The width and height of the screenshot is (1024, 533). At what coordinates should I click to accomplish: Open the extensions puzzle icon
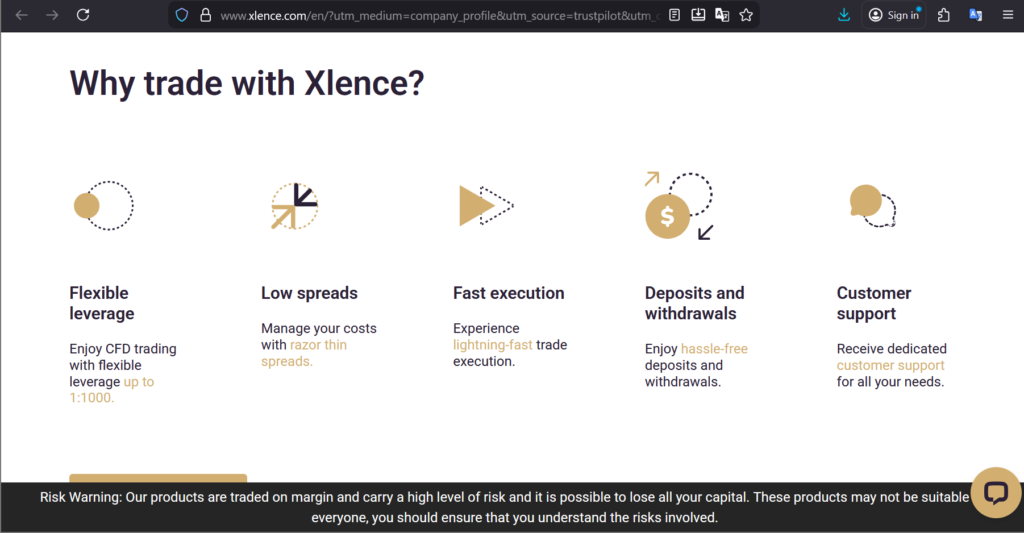(943, 15)
